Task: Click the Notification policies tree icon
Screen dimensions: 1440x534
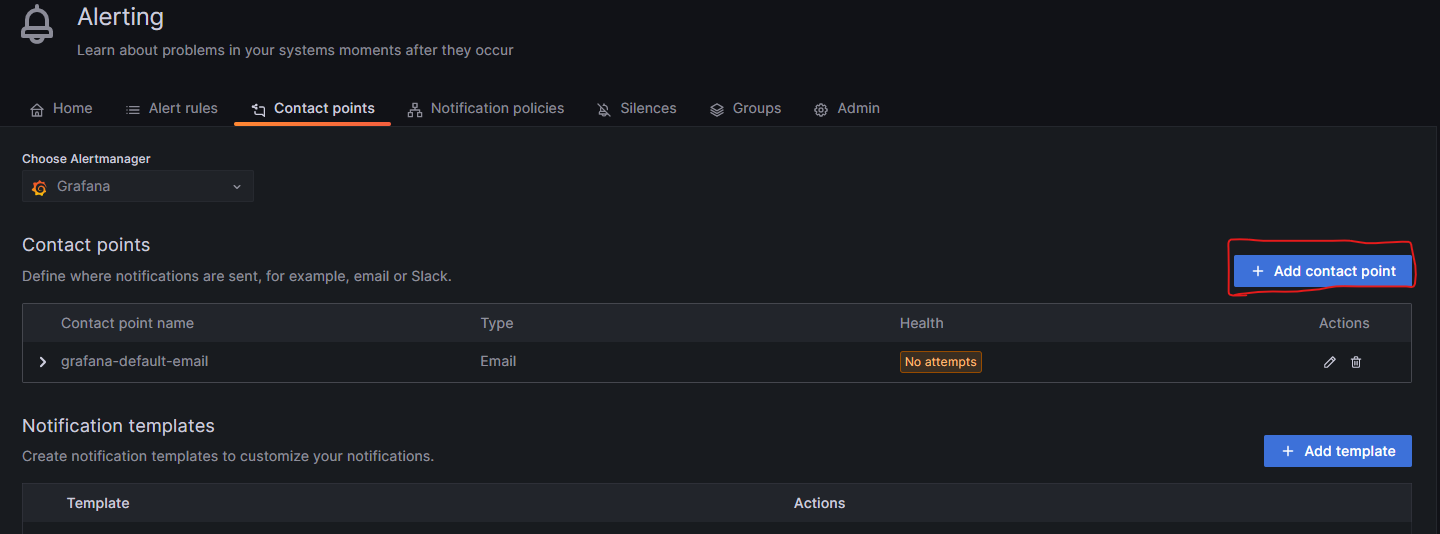Action: [x=415, y=110]
